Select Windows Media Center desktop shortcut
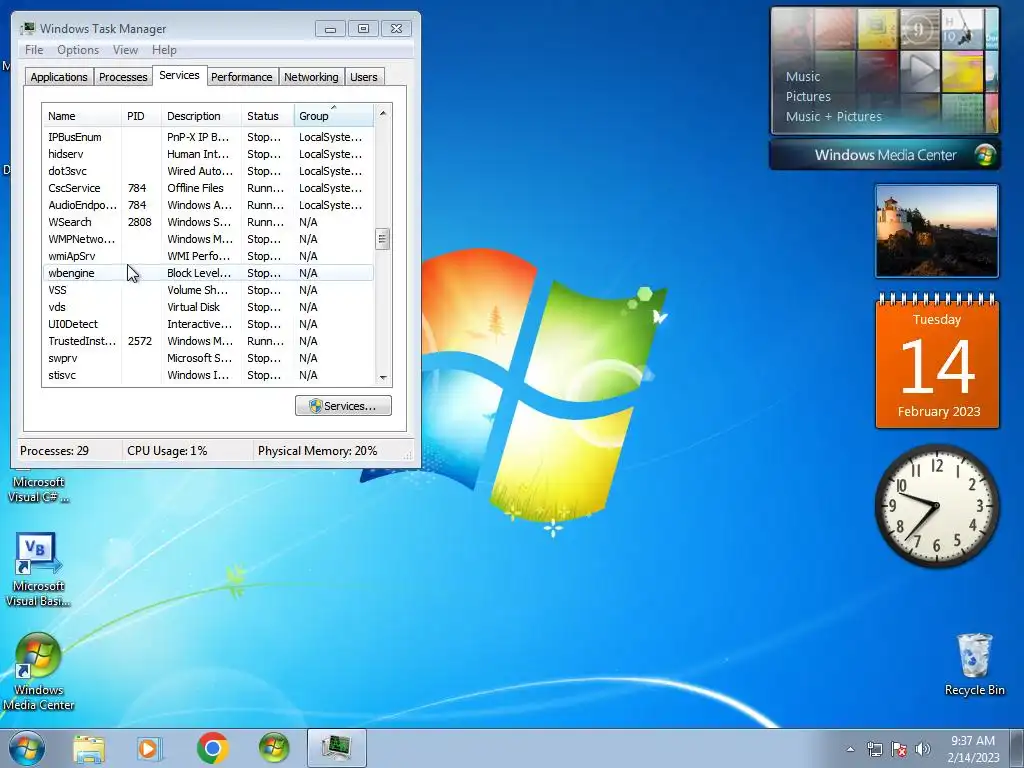1024x768 pixels. [x=38, y=671]
